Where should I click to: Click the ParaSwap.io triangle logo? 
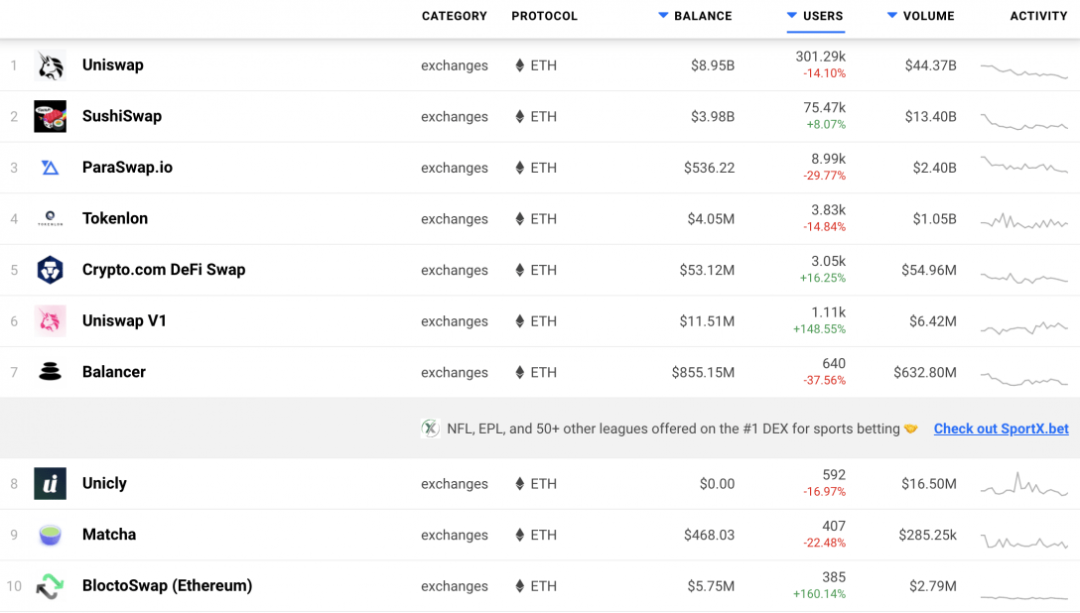[50, 167]
